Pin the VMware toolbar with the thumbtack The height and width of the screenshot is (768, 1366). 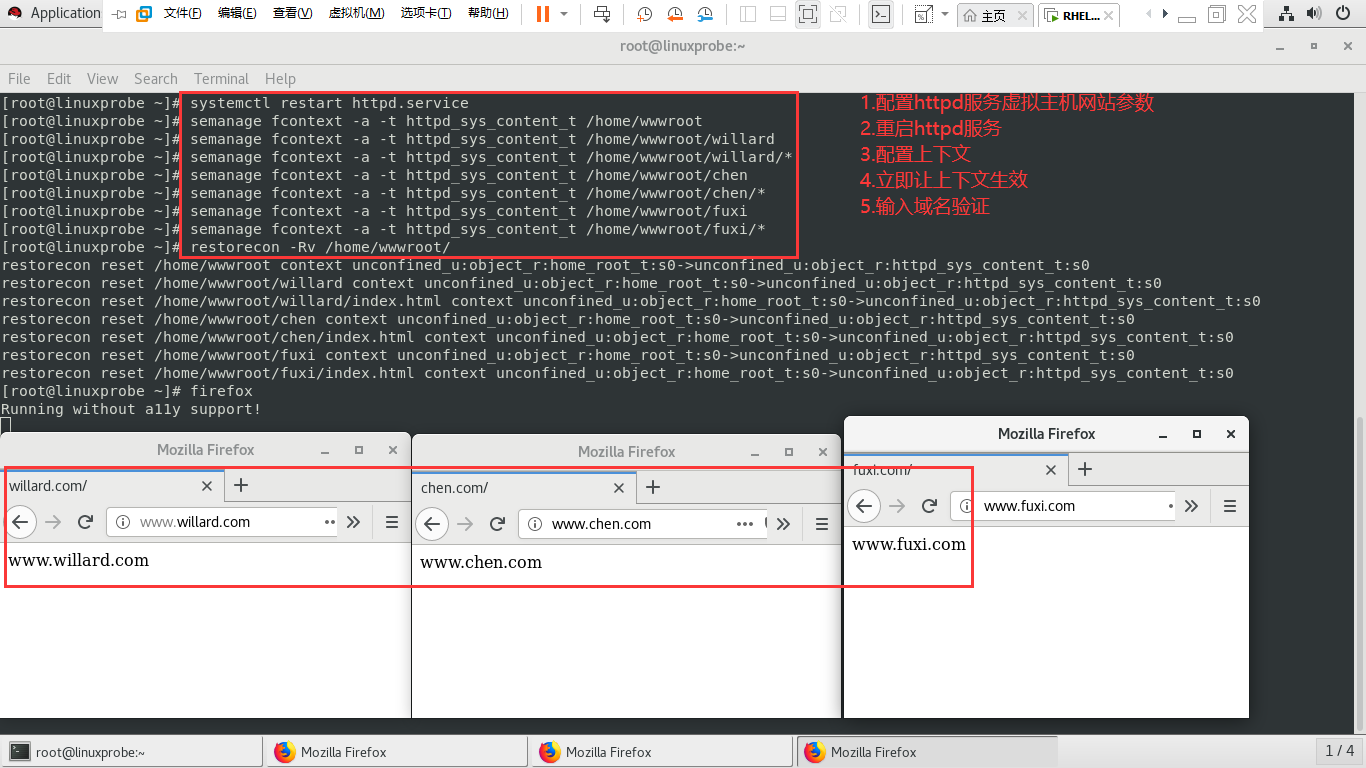pos(121,13)
